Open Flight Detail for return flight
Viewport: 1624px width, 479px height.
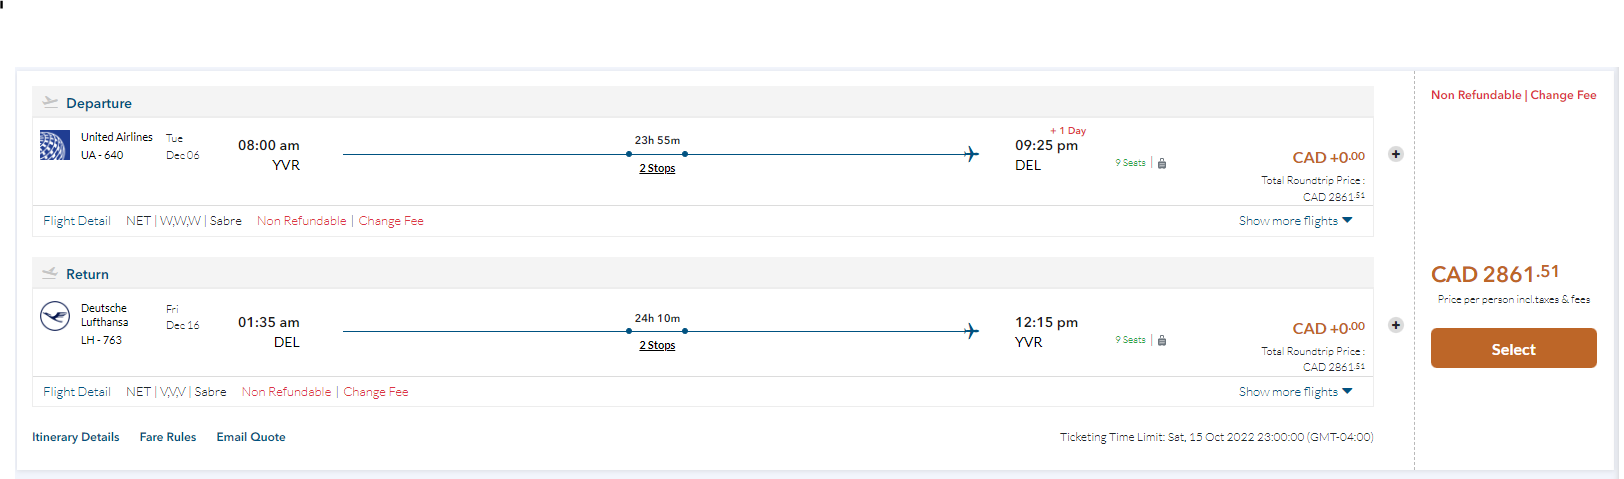(77, 392)
